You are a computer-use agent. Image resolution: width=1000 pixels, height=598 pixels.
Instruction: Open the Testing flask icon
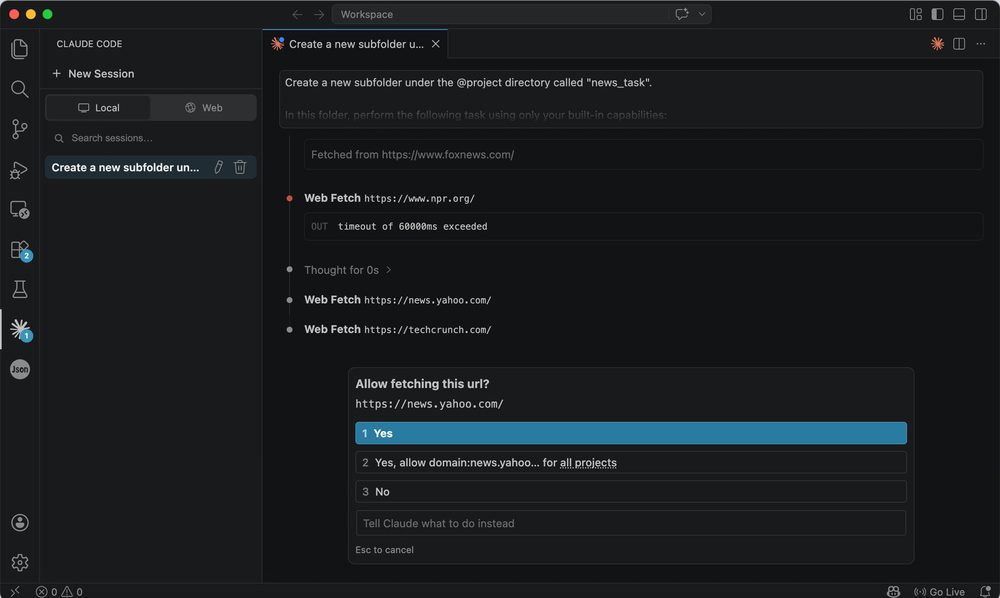(19, 290)
